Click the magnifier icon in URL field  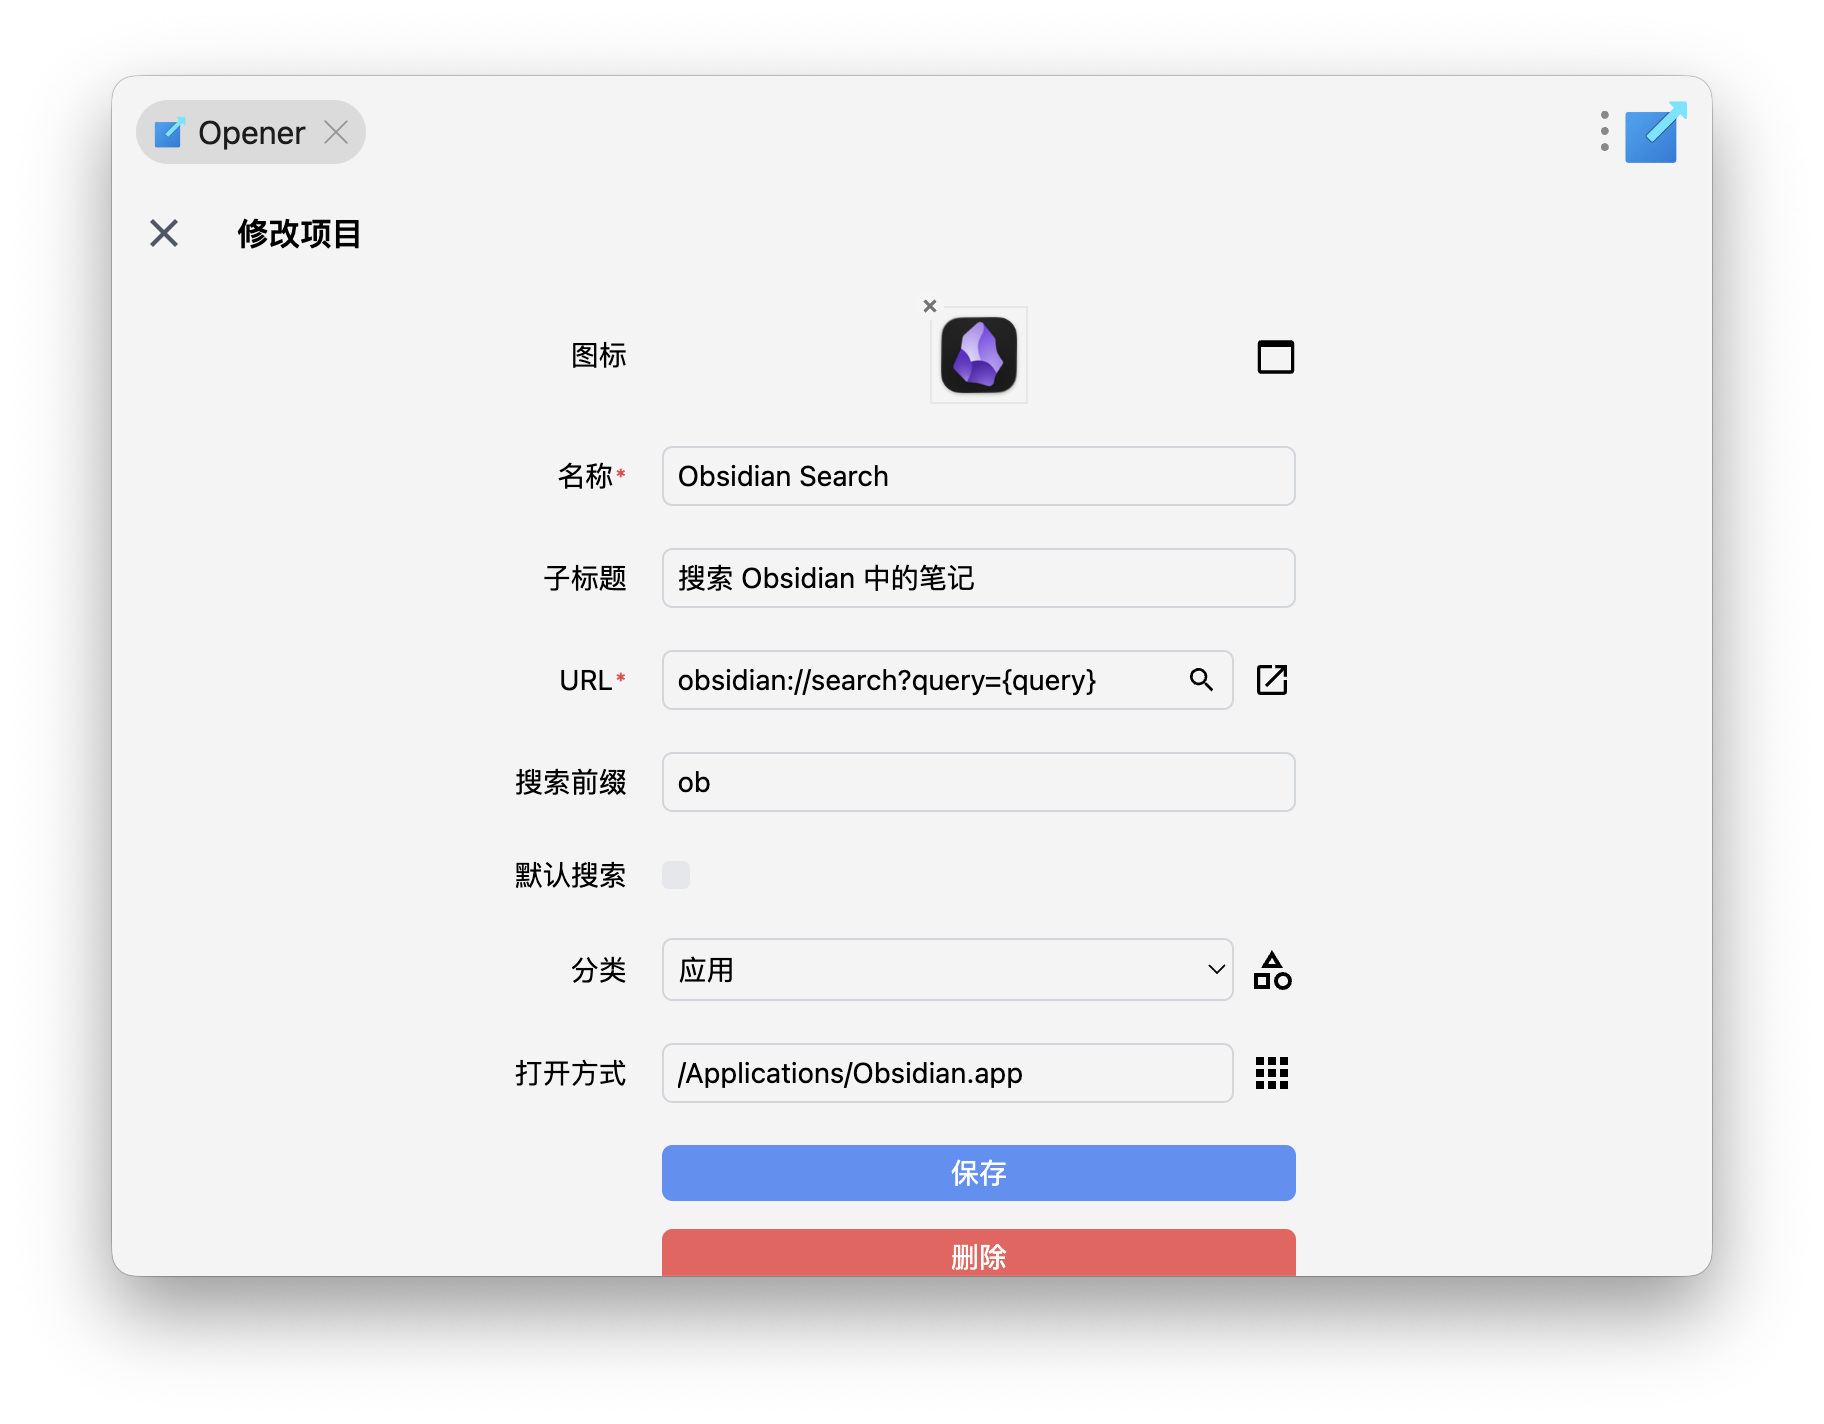[1202, 680]
